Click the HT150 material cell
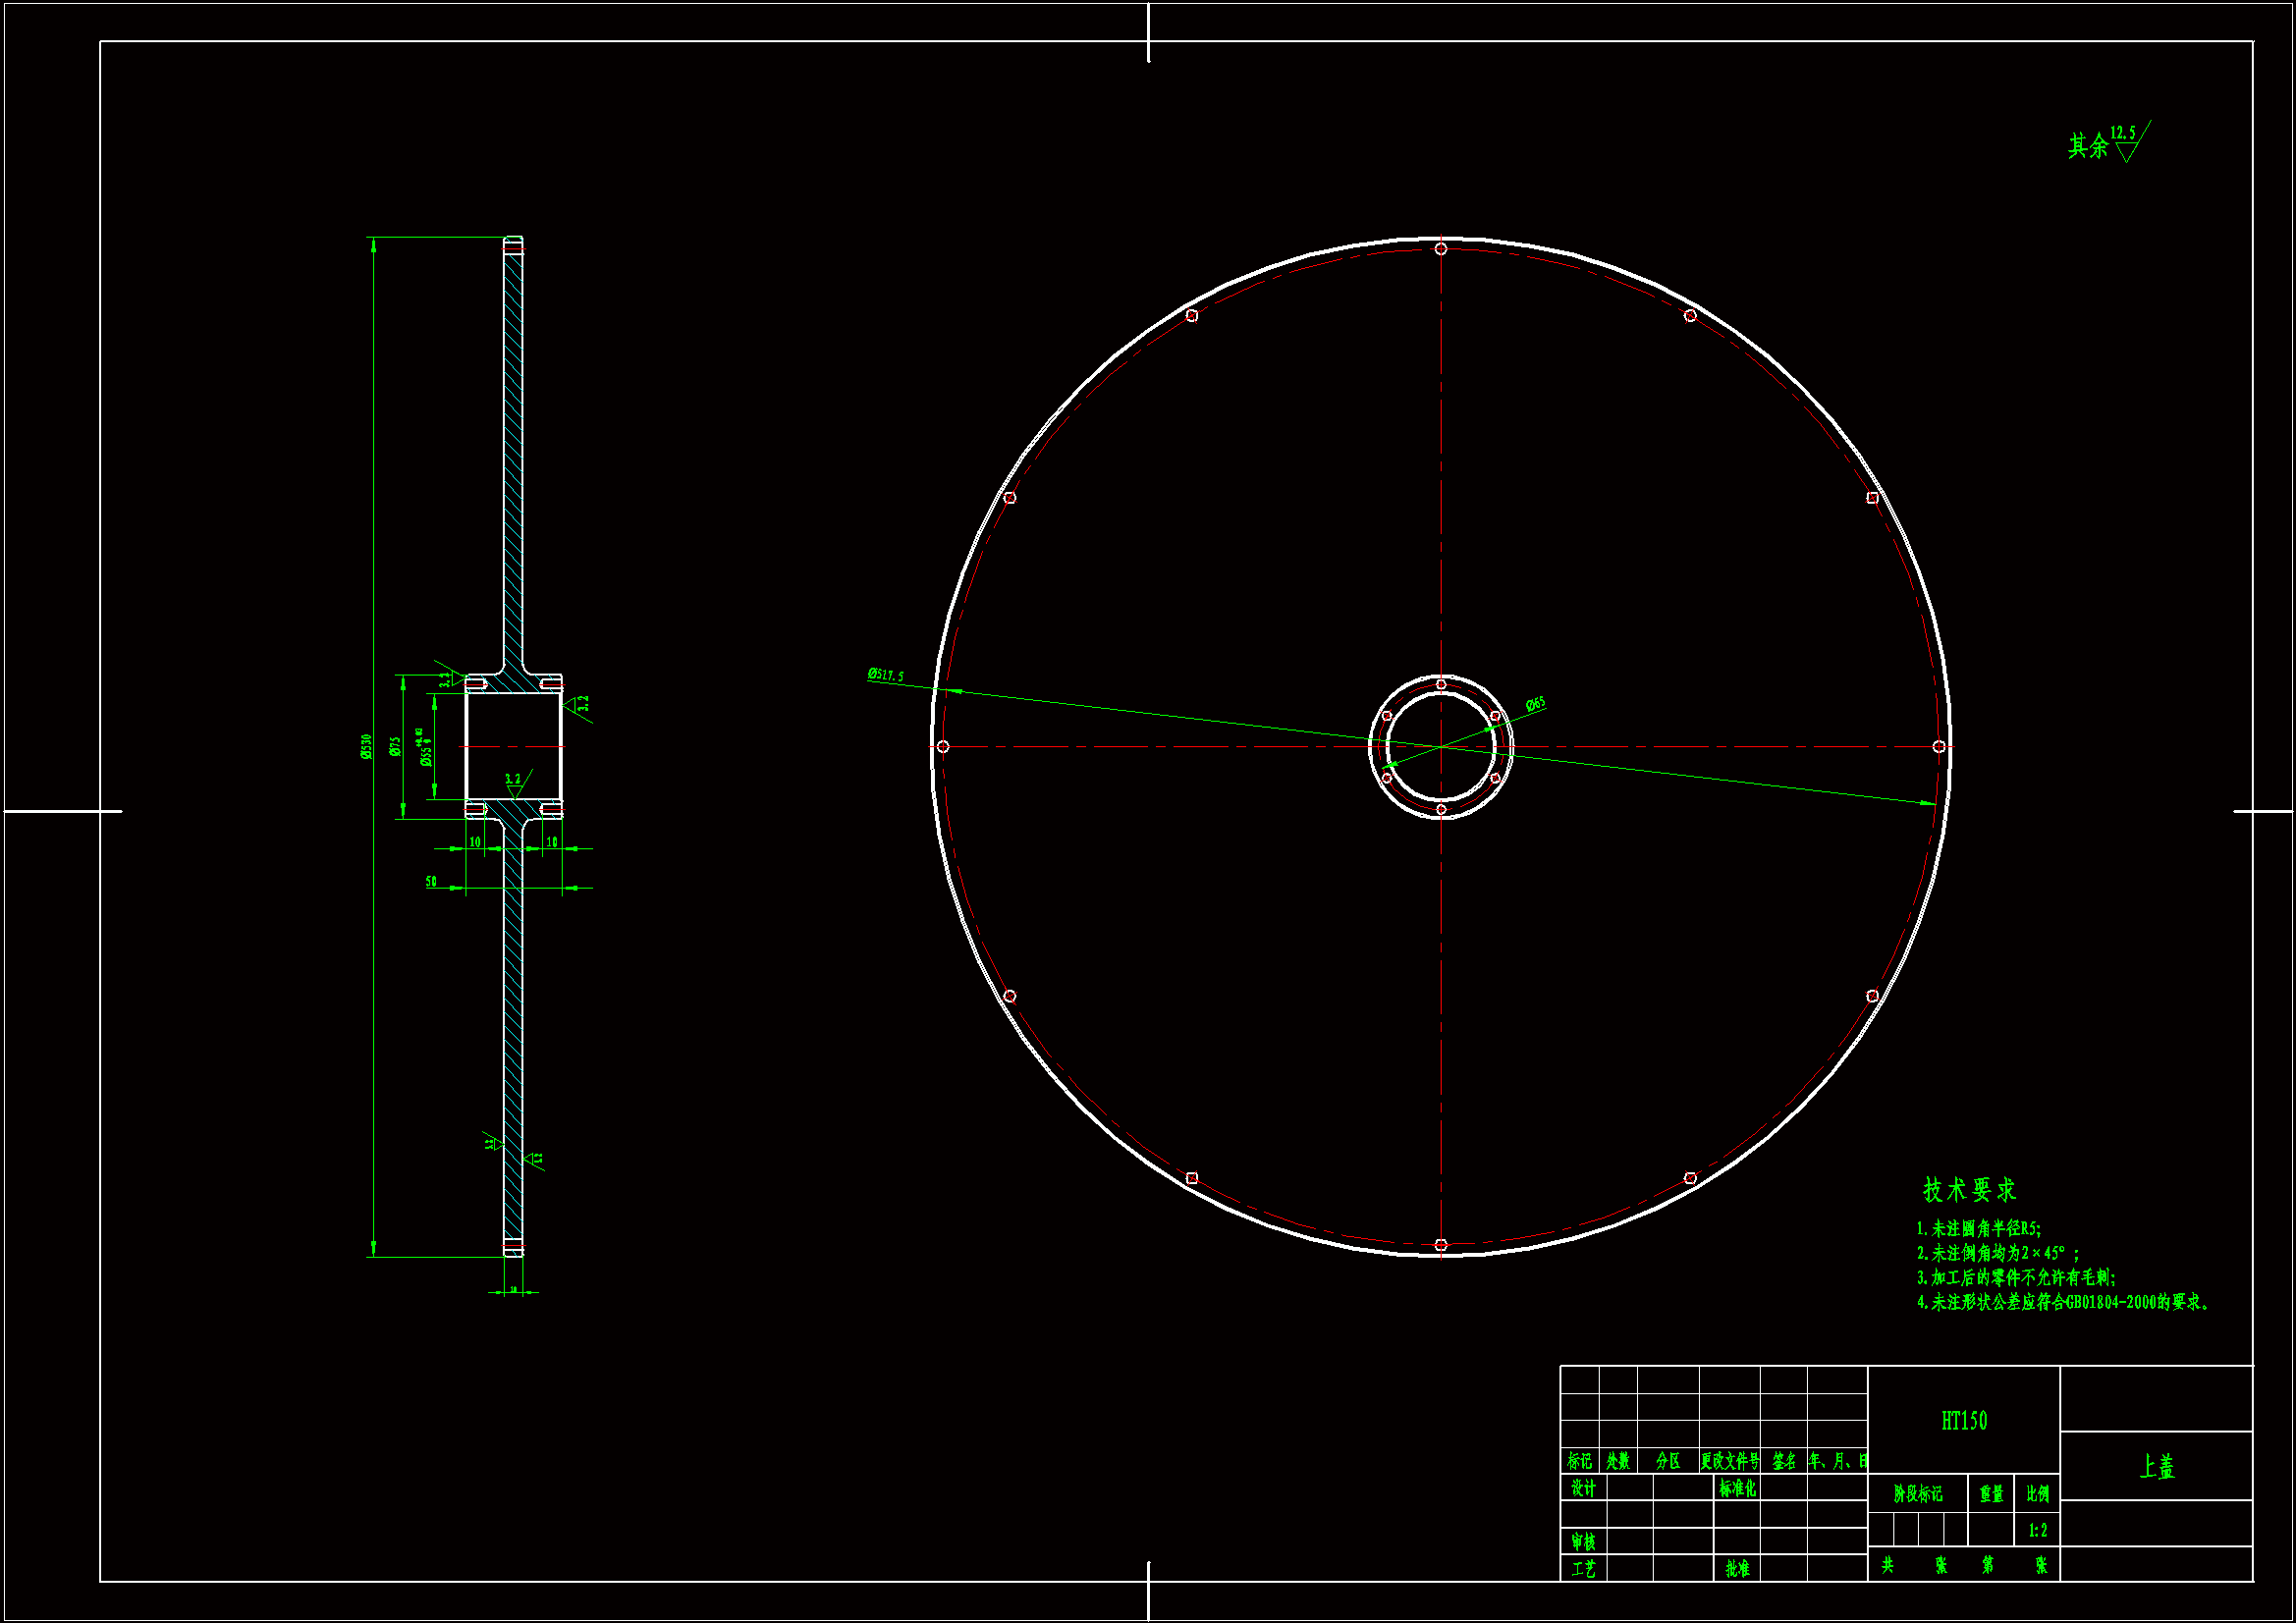 pos(1963,1421)
